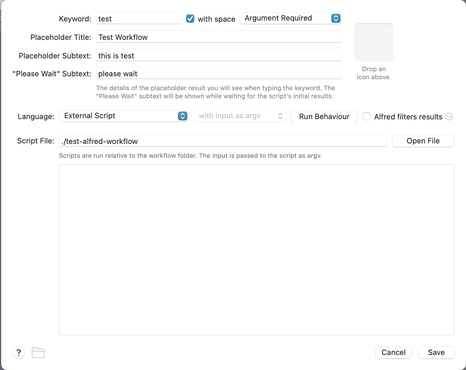Image resolution: width=466 pixels, height=370 pixels.
Task: Click the help question mark icon
Action: click(x=19, y=352)
